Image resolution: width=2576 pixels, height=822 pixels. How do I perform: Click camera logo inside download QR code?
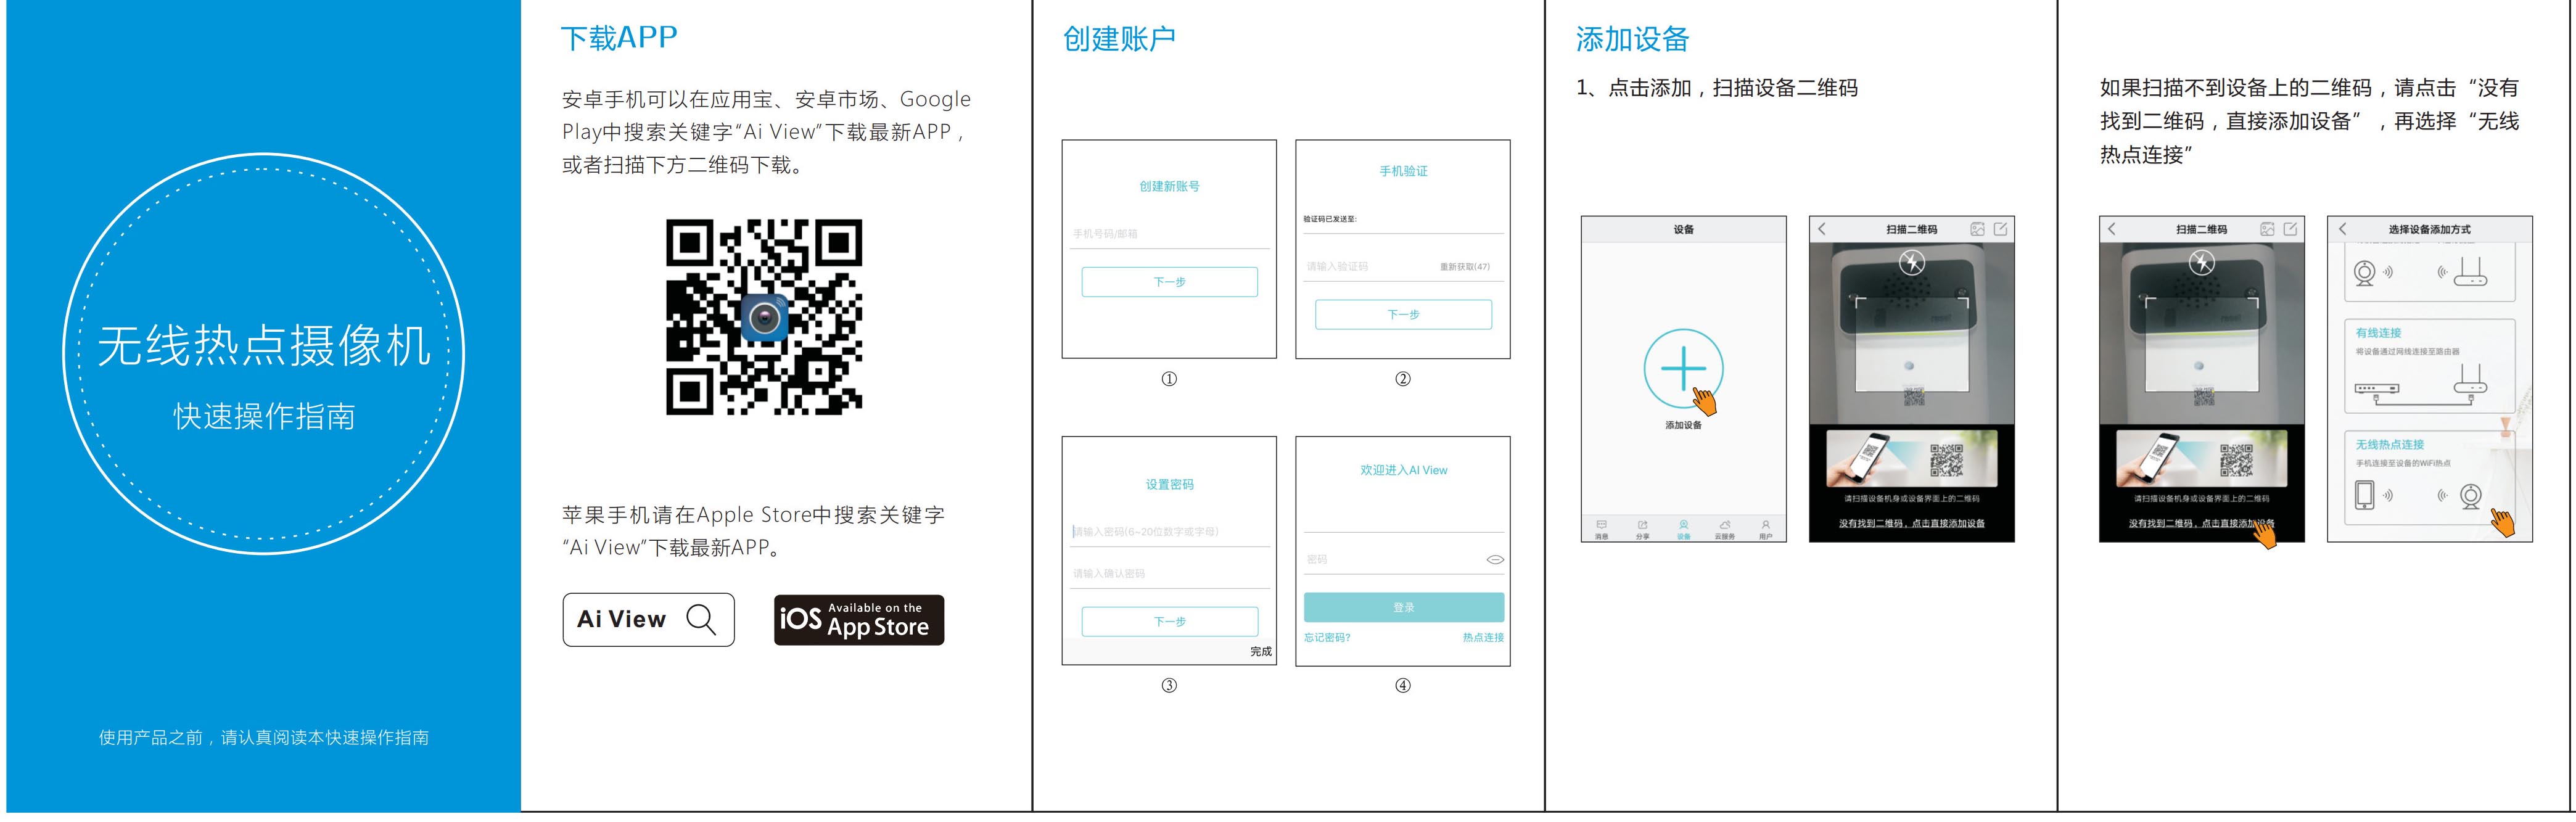[764, 318]
